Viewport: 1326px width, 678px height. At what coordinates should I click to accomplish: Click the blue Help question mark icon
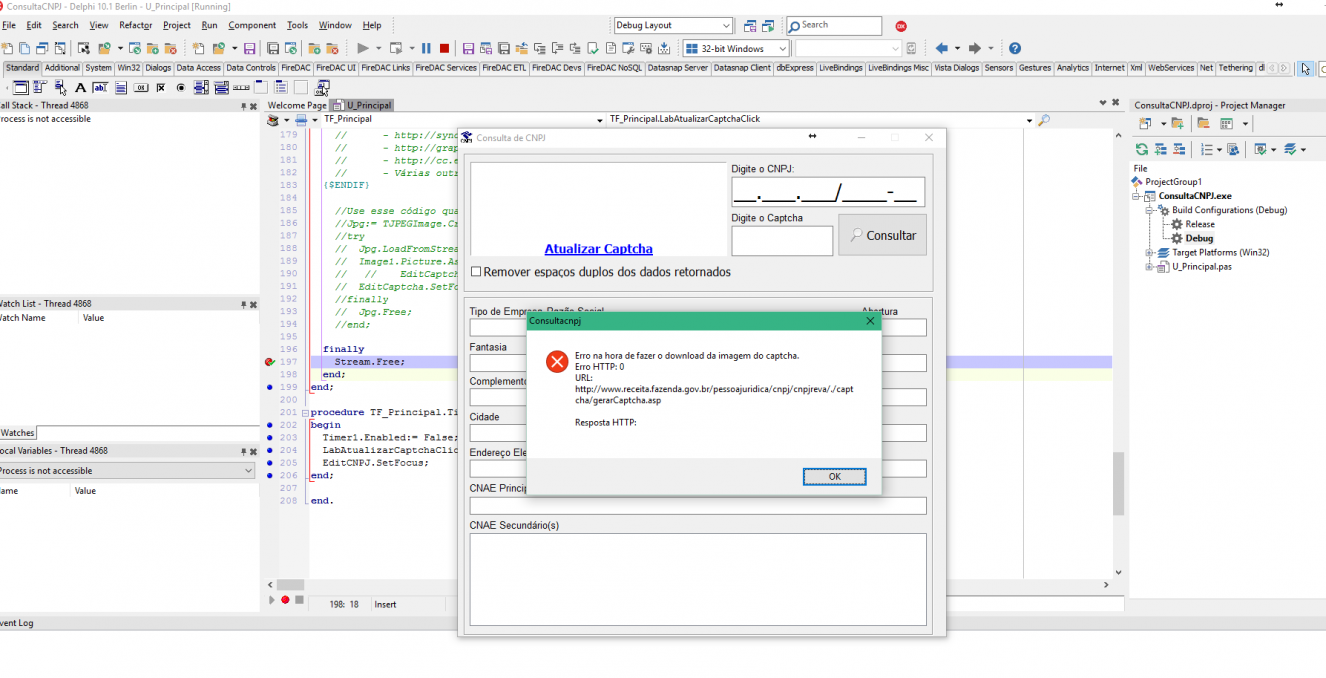tap(1015, 48)
